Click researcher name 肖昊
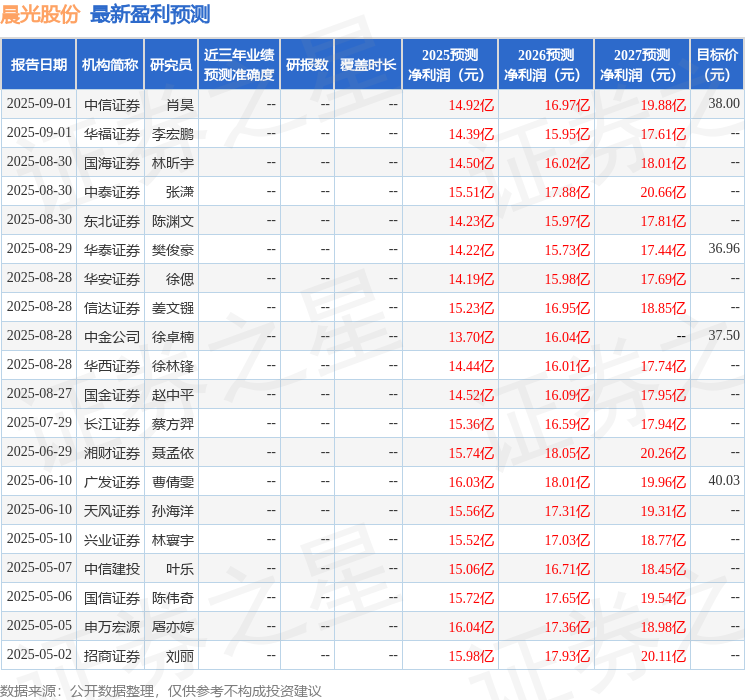This screenshot has height=700, width=745. pyautogui.click(x=180, y=105)
